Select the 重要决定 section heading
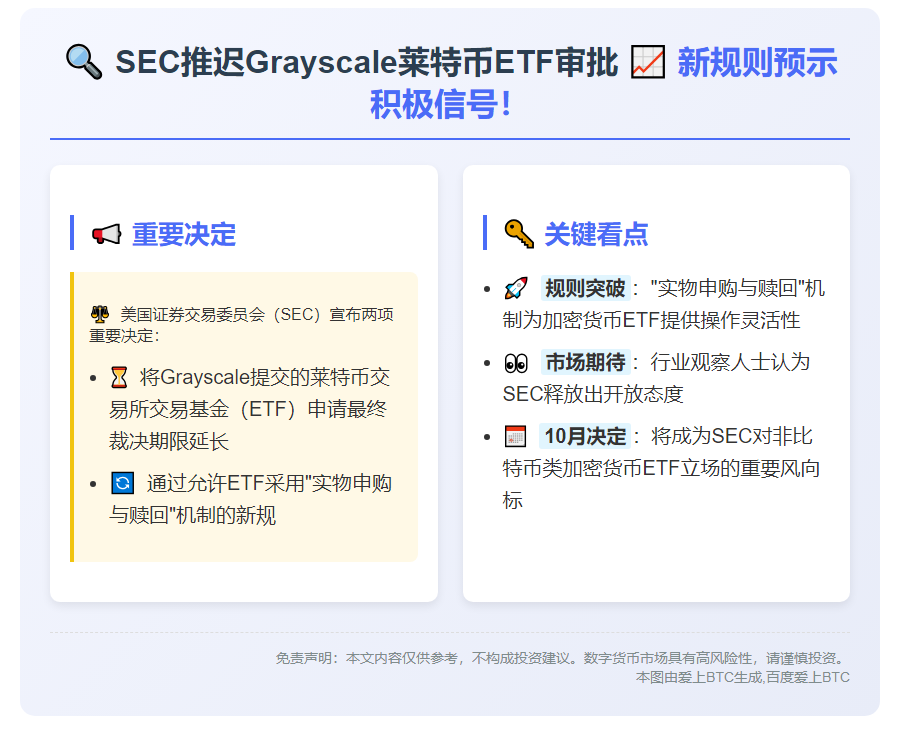 184,234
